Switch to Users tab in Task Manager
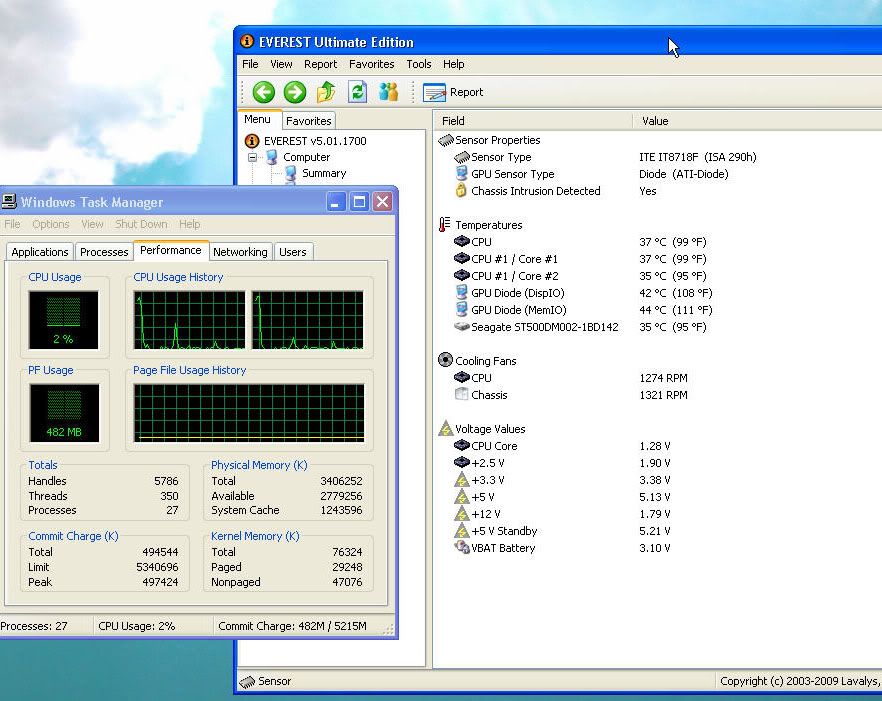882x701 pixels. (x=293, y=252)
